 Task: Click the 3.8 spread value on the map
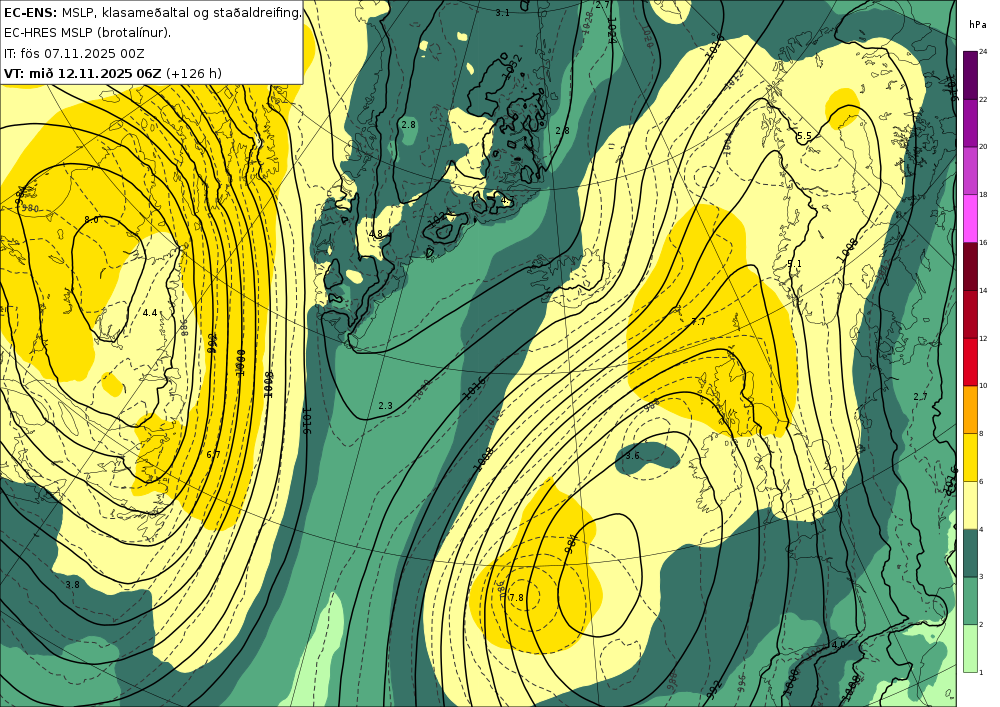[73, 585]
